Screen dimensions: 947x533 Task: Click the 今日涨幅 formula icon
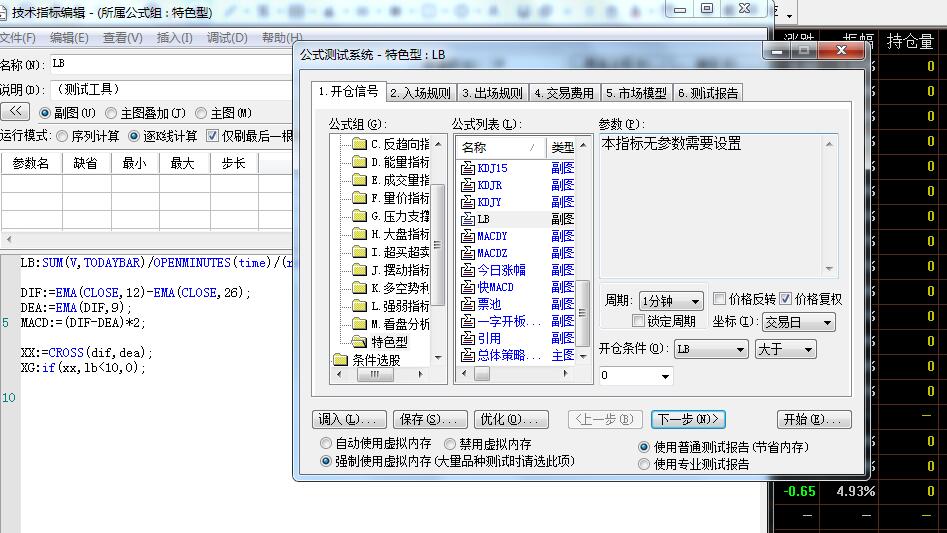point(467,270)
